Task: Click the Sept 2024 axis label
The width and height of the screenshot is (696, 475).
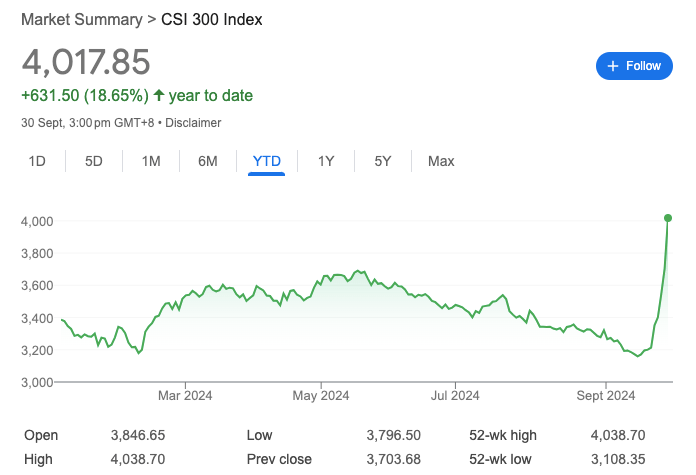Action: click(x=605, y=396)
